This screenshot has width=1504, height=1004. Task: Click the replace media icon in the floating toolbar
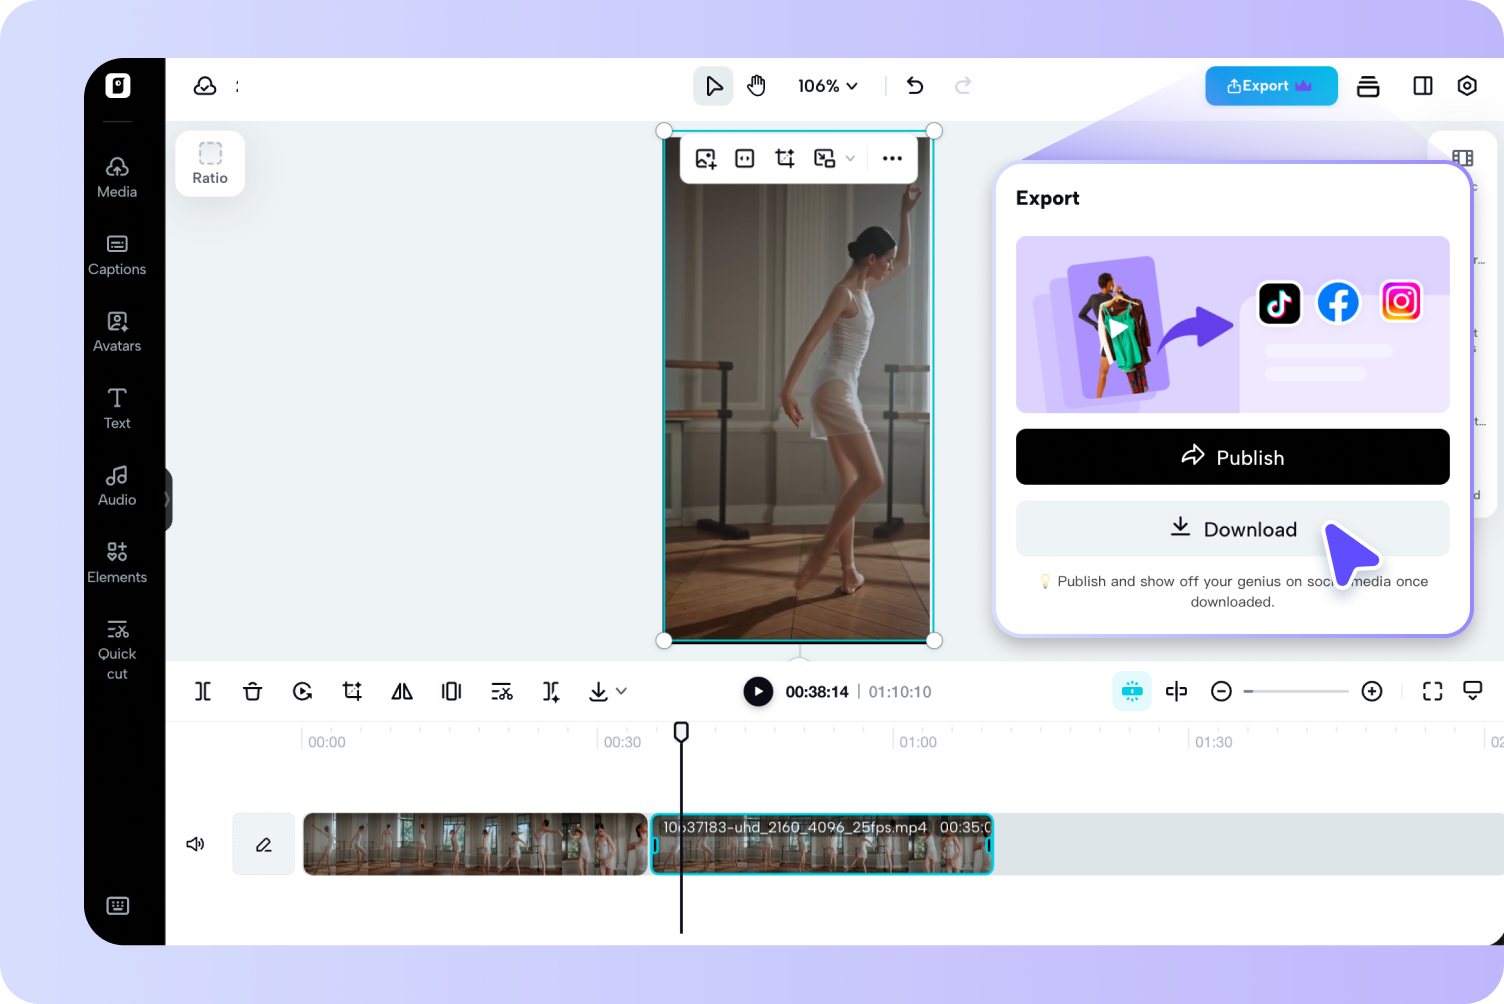[x=824, y=159]
